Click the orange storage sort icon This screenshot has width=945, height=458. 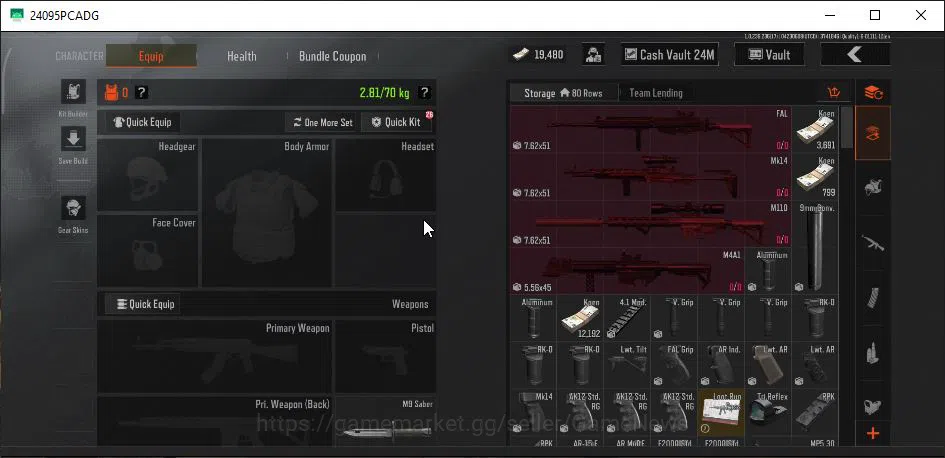coord(834,93)
